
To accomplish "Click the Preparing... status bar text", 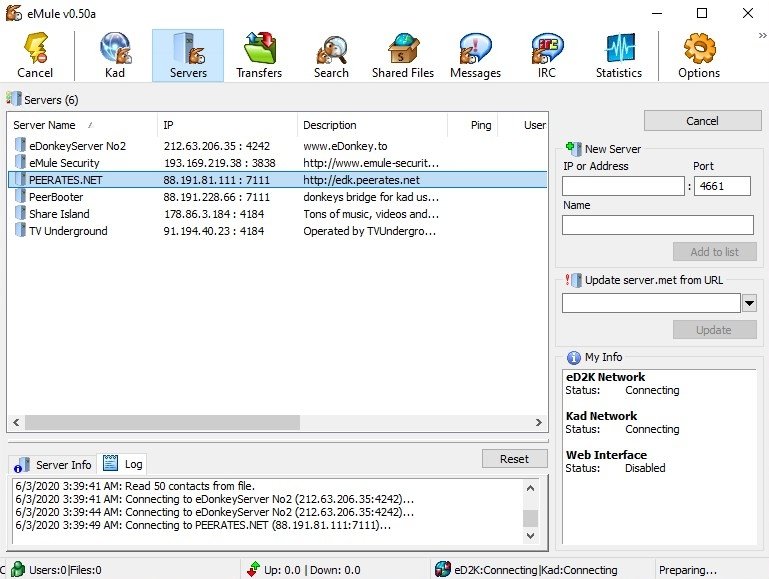I will 688,570.
